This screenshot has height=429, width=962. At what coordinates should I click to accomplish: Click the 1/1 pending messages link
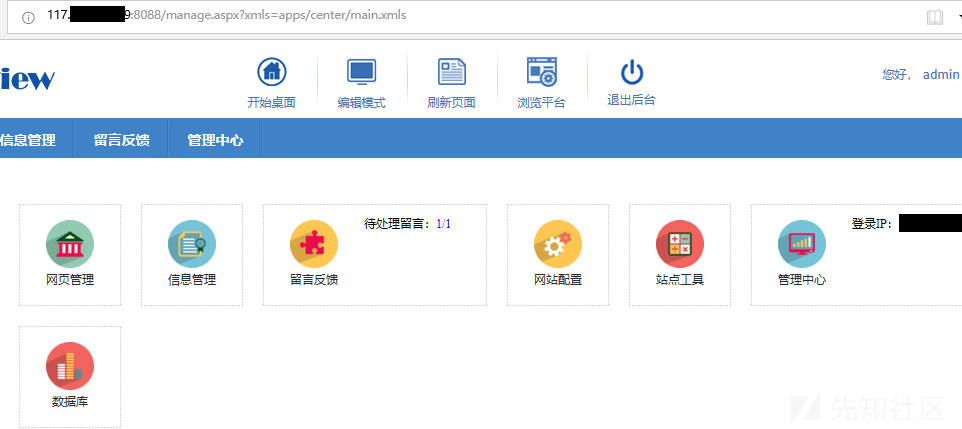(444, 224)
